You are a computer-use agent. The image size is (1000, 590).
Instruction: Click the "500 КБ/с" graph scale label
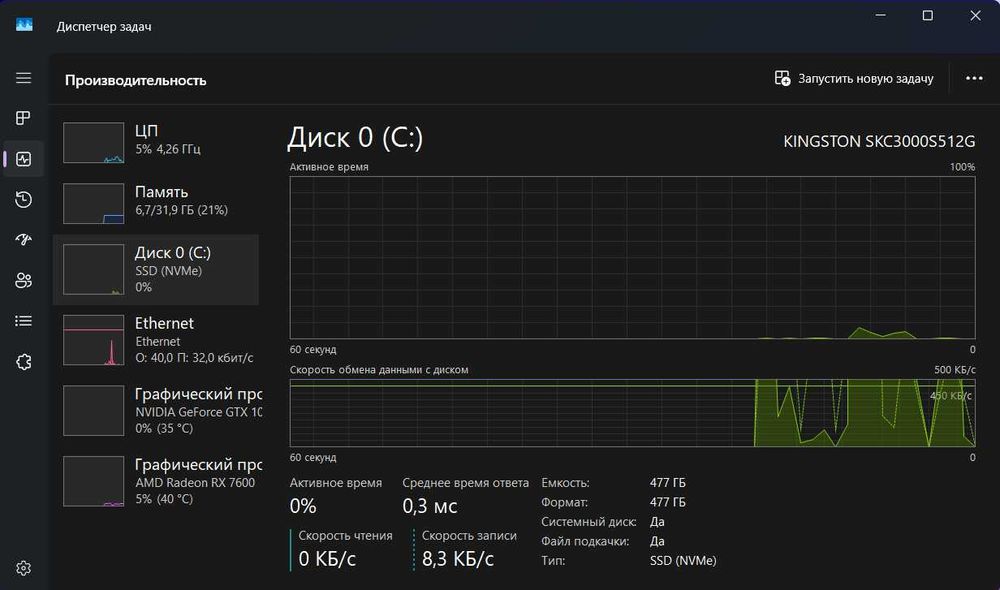pos(955,370)
